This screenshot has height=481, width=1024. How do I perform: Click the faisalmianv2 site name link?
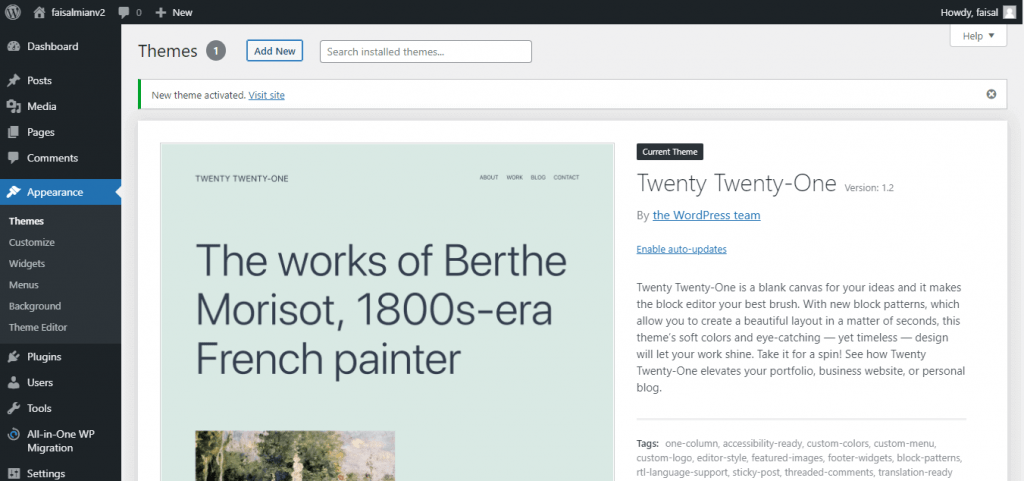(78, 12)
